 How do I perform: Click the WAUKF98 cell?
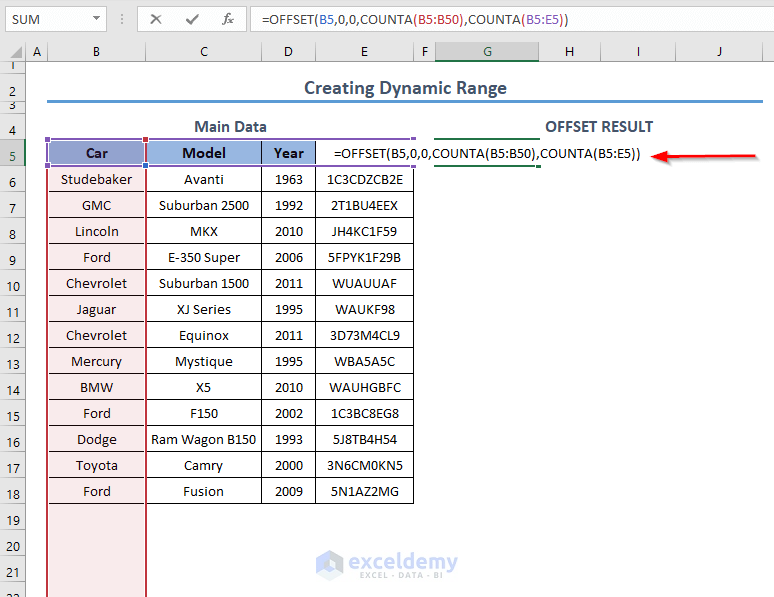tap(365, 309)
